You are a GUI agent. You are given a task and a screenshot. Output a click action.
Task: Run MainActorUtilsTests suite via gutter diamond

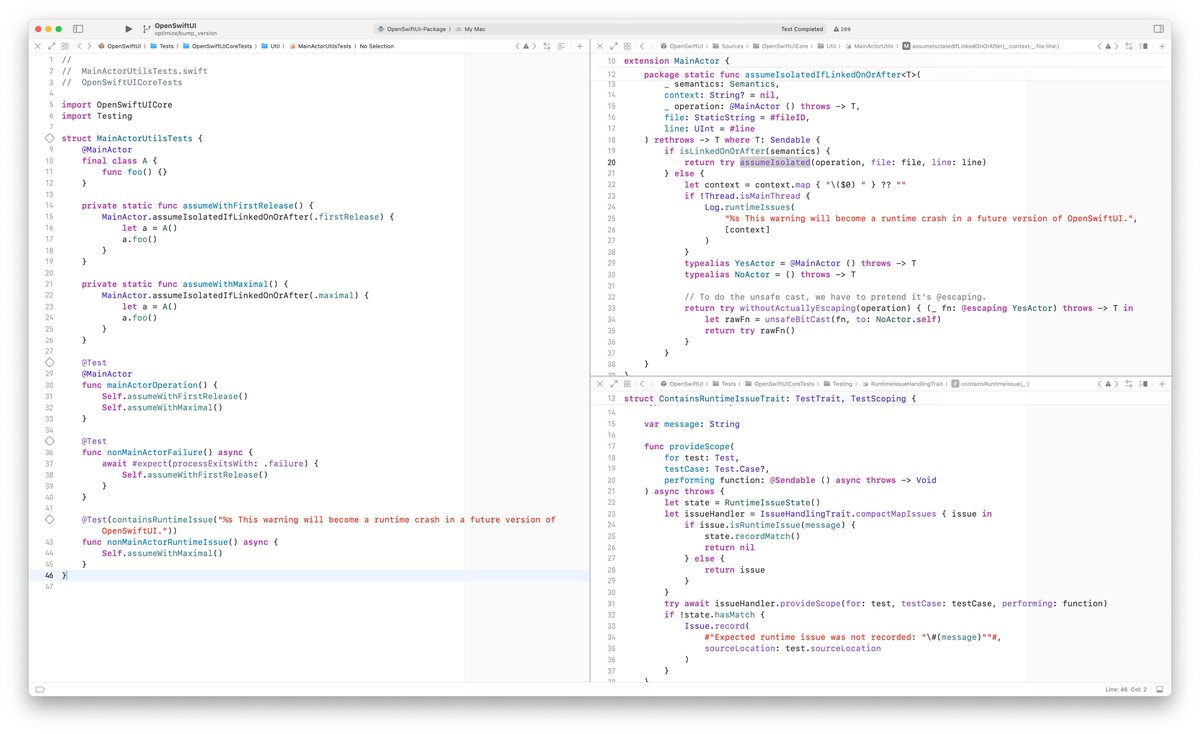tap(49, 137)
